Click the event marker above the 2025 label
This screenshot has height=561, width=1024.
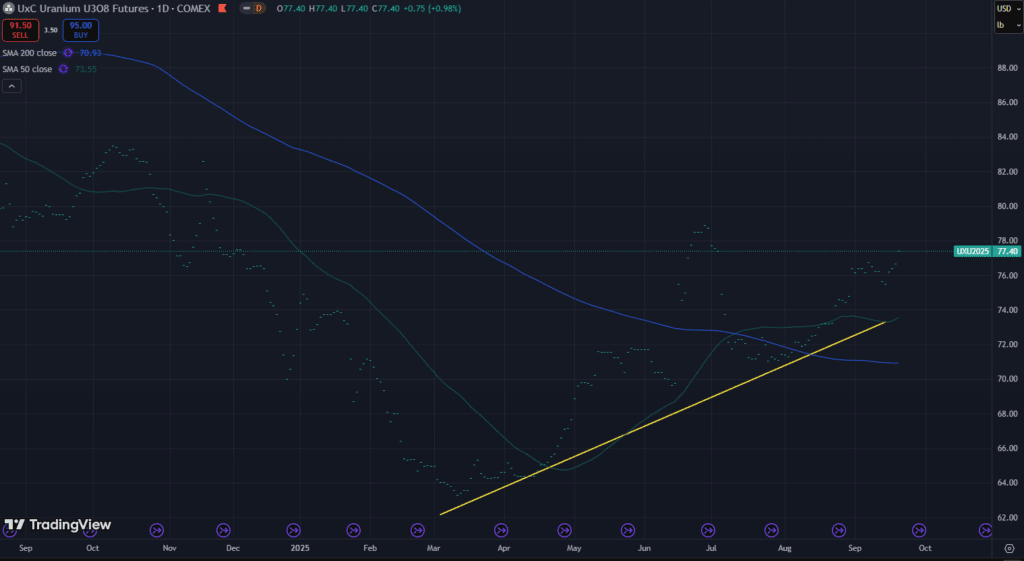(x=294, y=530)
